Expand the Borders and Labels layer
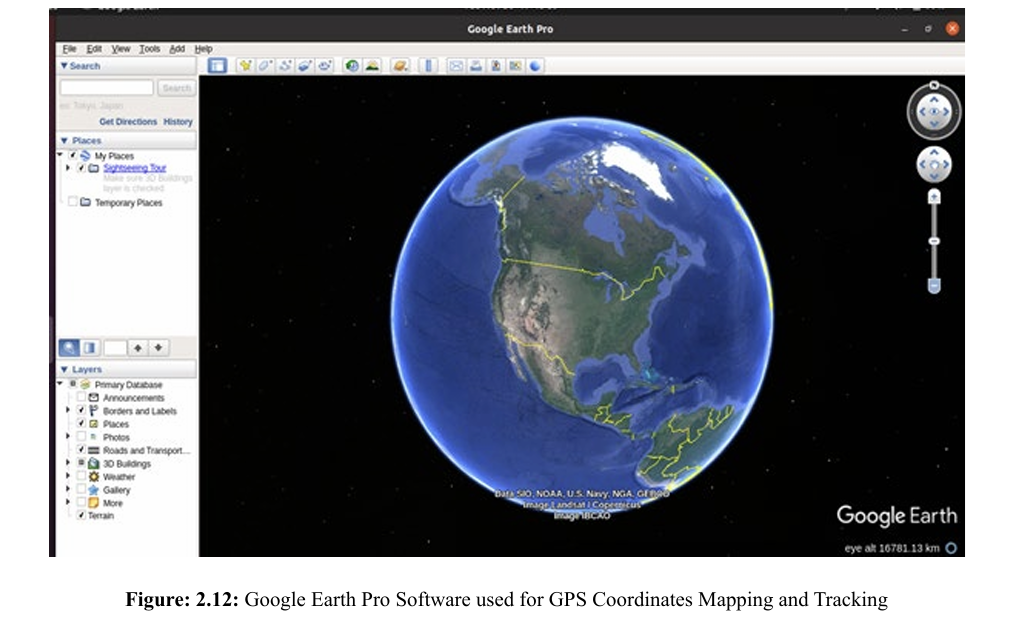This screenshot has width=1035, height=618. pos(68,411)
